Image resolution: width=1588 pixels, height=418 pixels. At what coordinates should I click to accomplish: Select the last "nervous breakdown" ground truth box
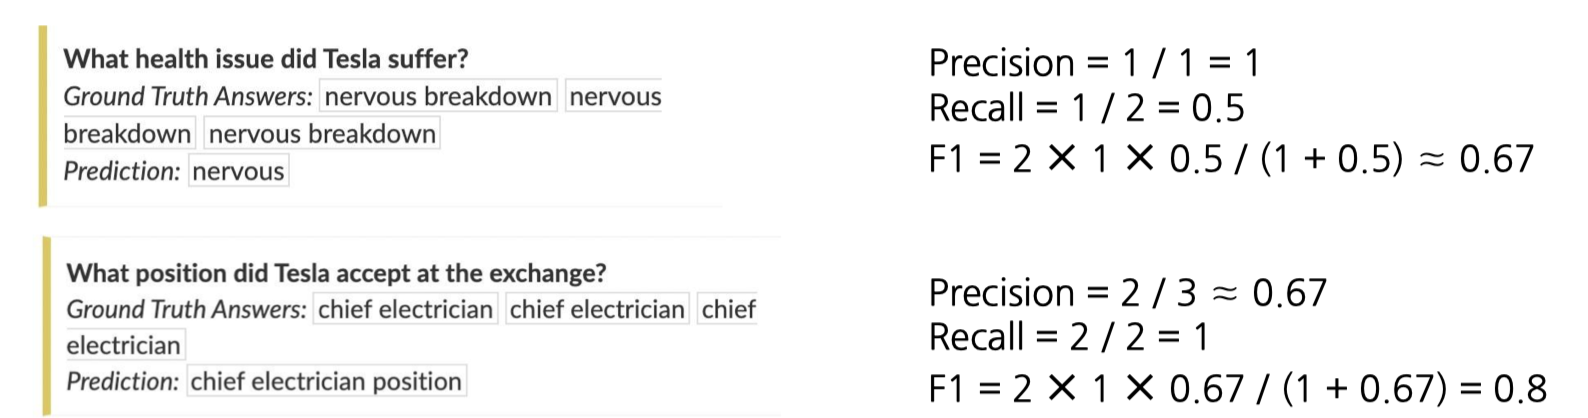coord(322,134)
